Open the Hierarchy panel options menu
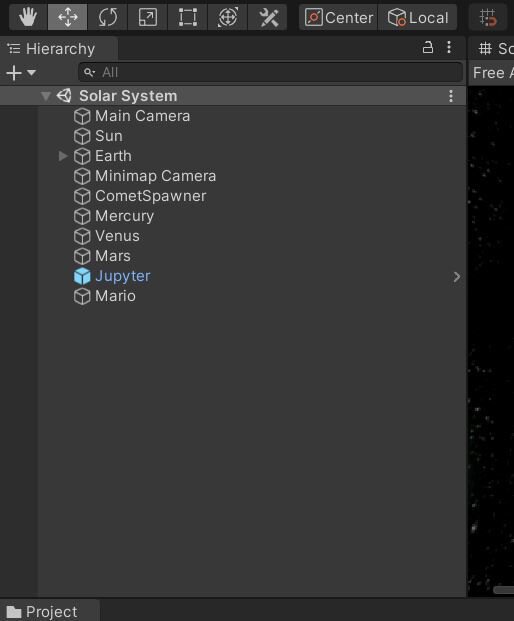514x621 pixels. tap(449, 48)
